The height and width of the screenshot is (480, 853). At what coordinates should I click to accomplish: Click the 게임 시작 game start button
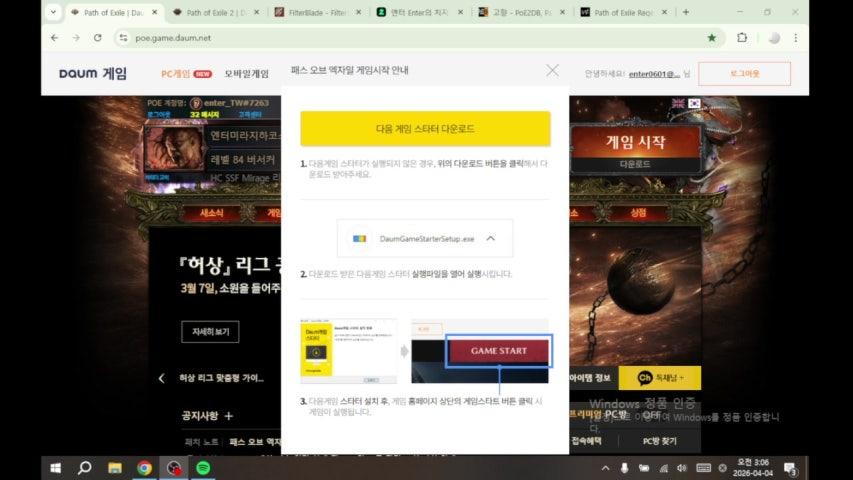pos(635,141)
